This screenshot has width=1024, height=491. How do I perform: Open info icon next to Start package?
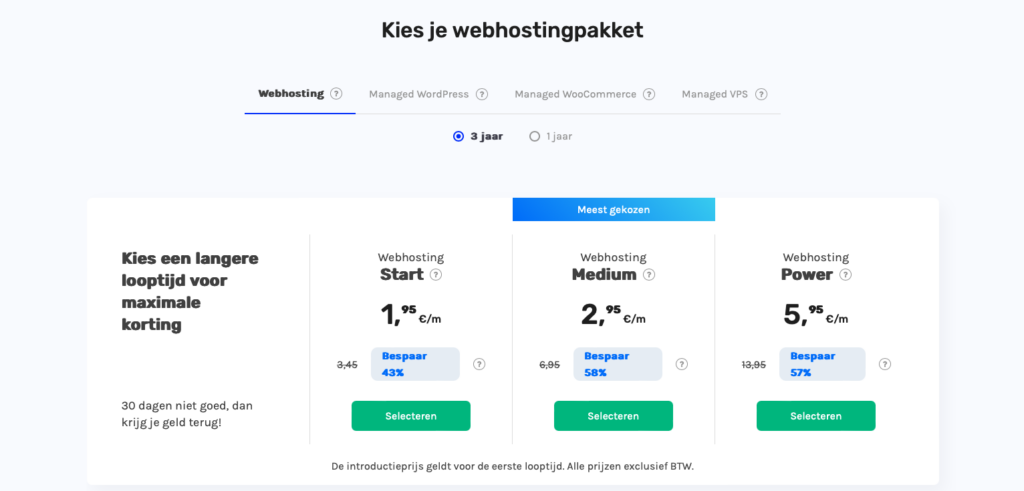click(436, 275)
